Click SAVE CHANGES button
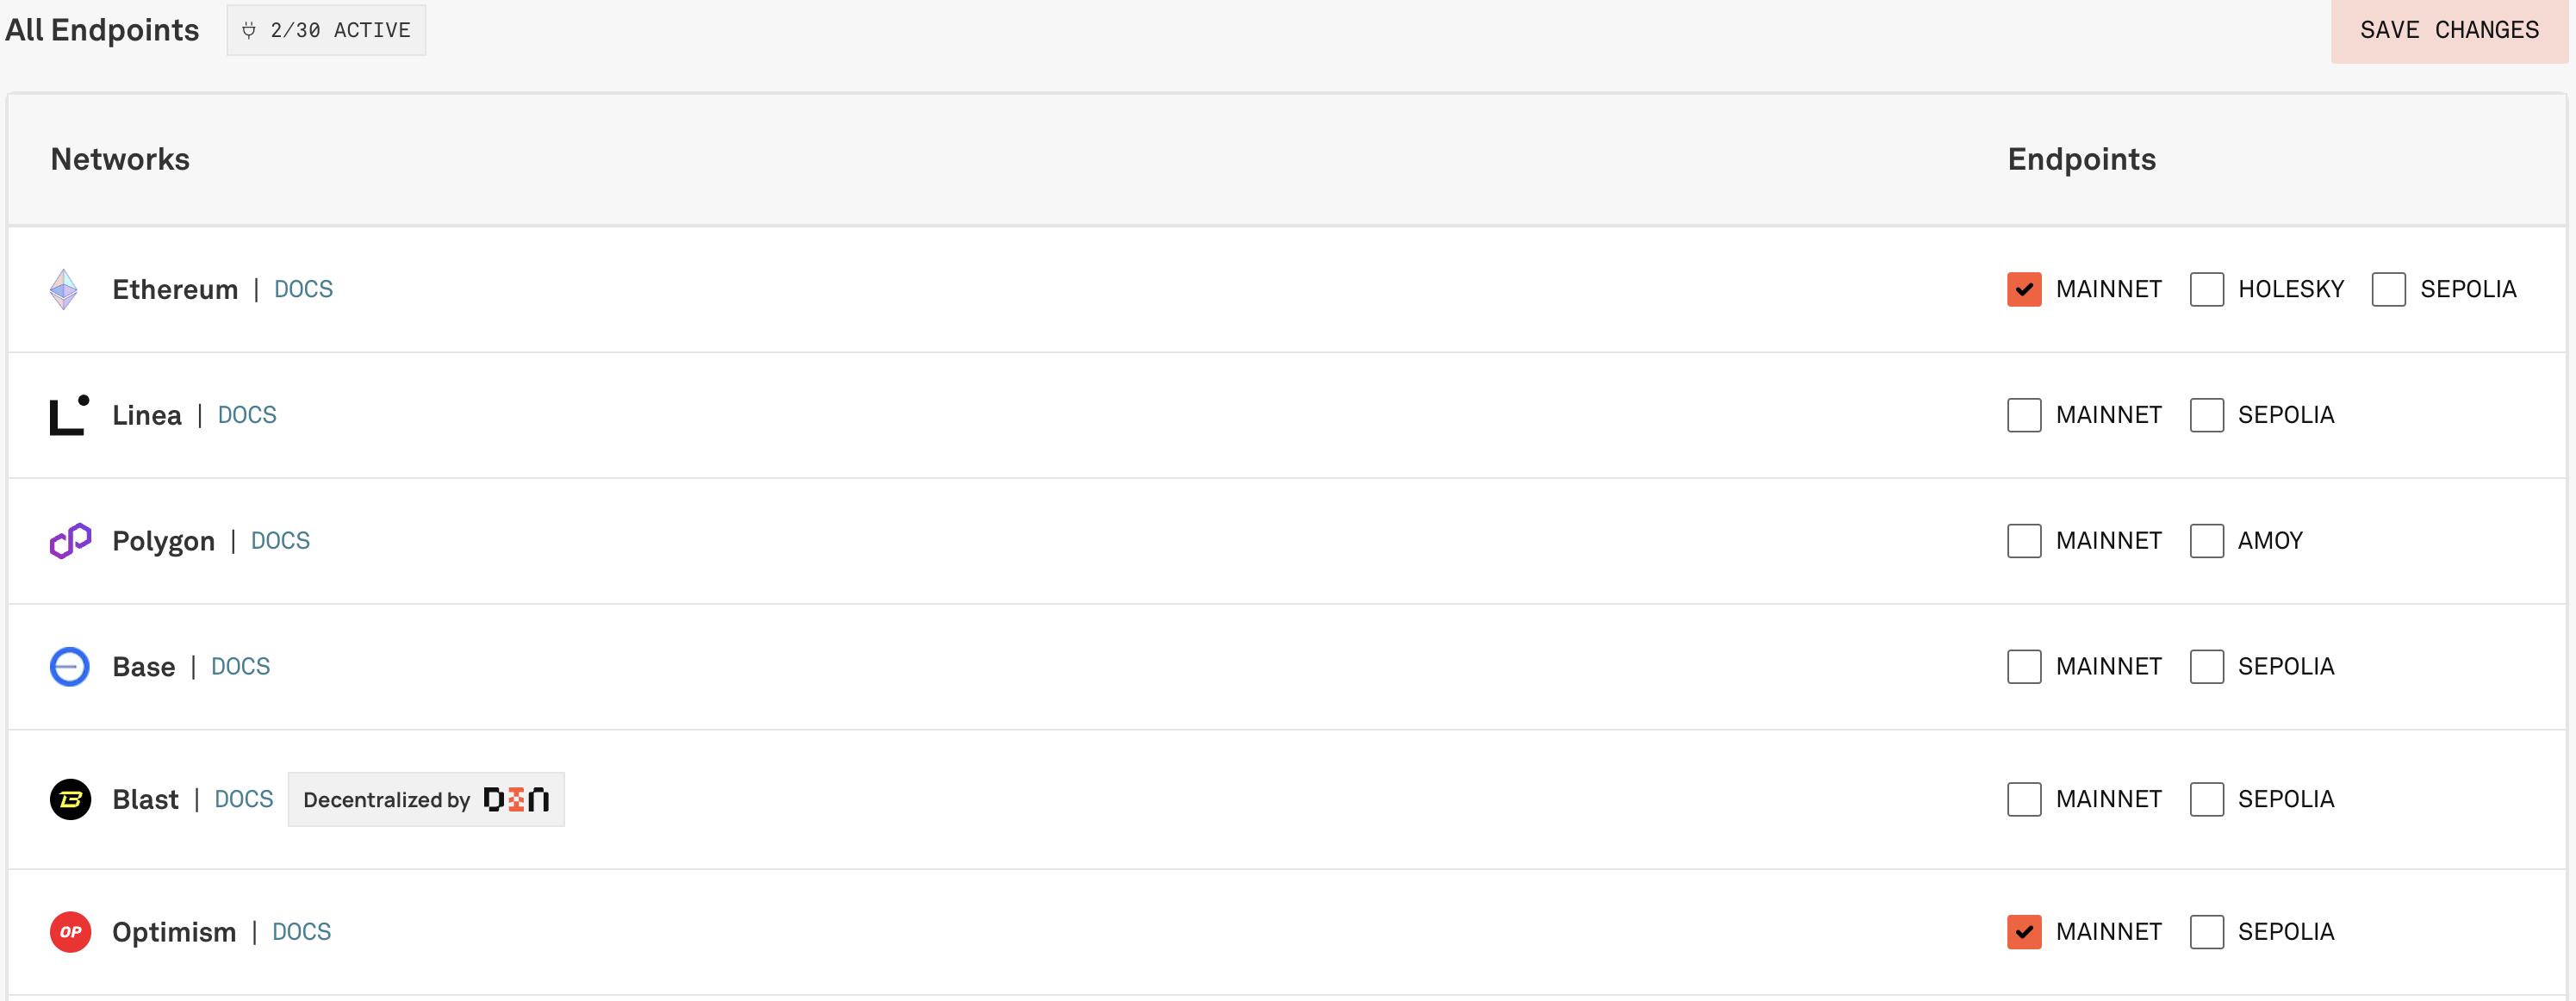Viewport: 2576px width, 1001px height. (2449, 31)
